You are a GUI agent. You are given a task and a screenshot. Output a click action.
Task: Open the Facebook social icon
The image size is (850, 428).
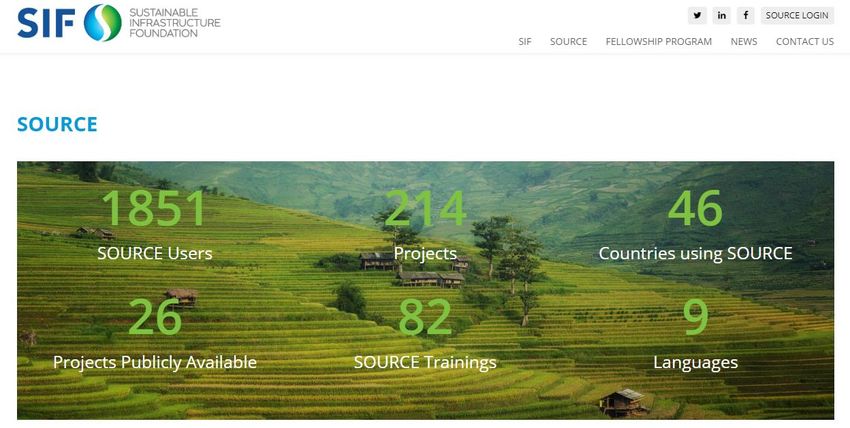(745, 15)
